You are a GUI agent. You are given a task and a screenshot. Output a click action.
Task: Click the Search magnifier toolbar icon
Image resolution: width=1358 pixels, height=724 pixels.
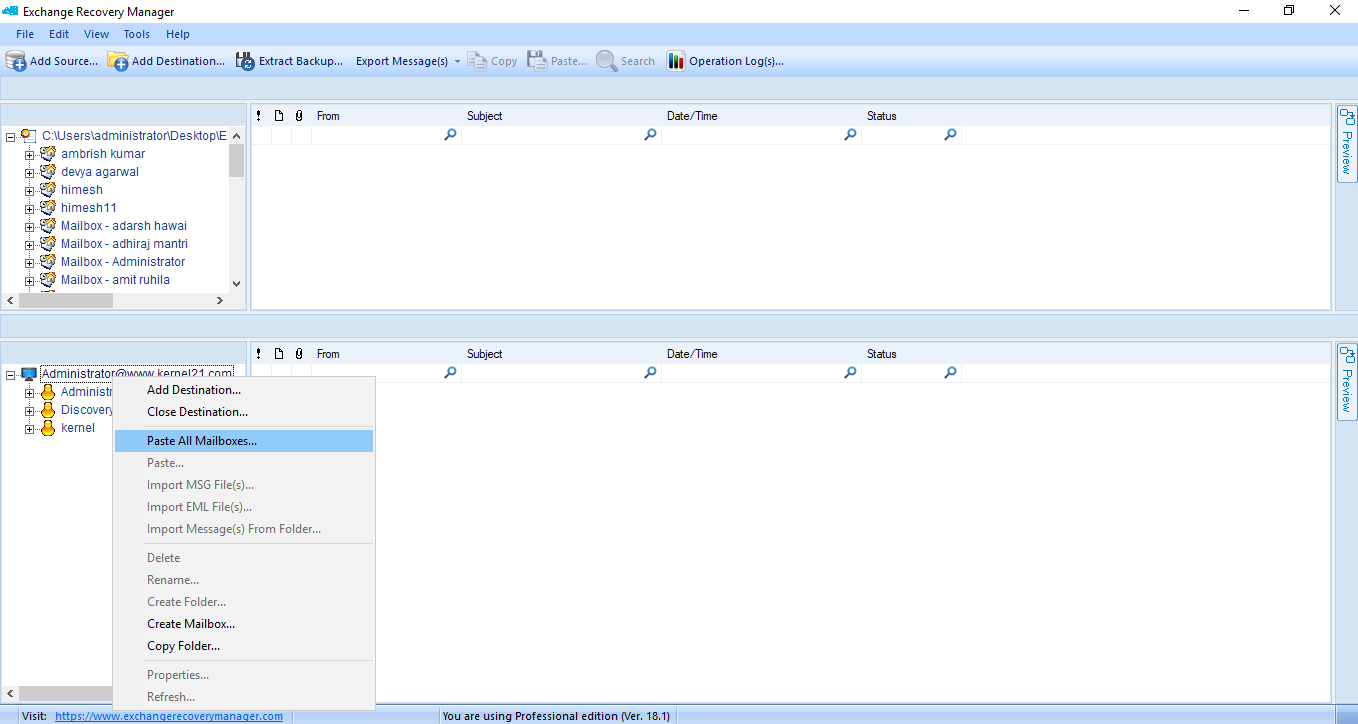tap(606, 61)
